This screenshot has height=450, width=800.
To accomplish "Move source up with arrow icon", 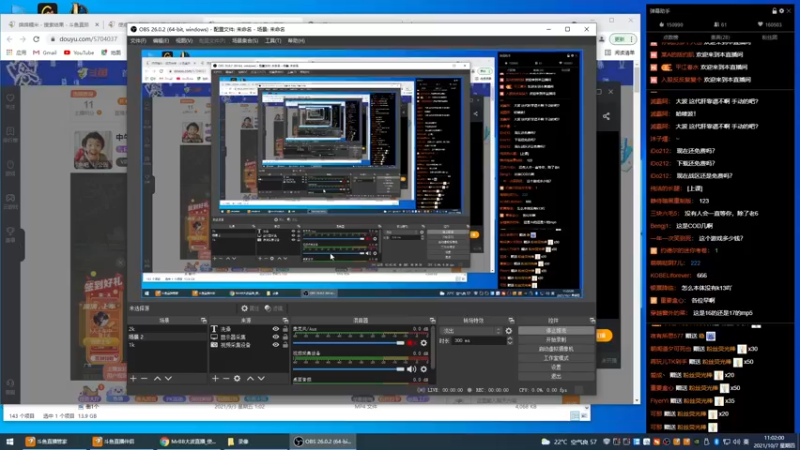I will pyautogui.click(x=250, y=379).
